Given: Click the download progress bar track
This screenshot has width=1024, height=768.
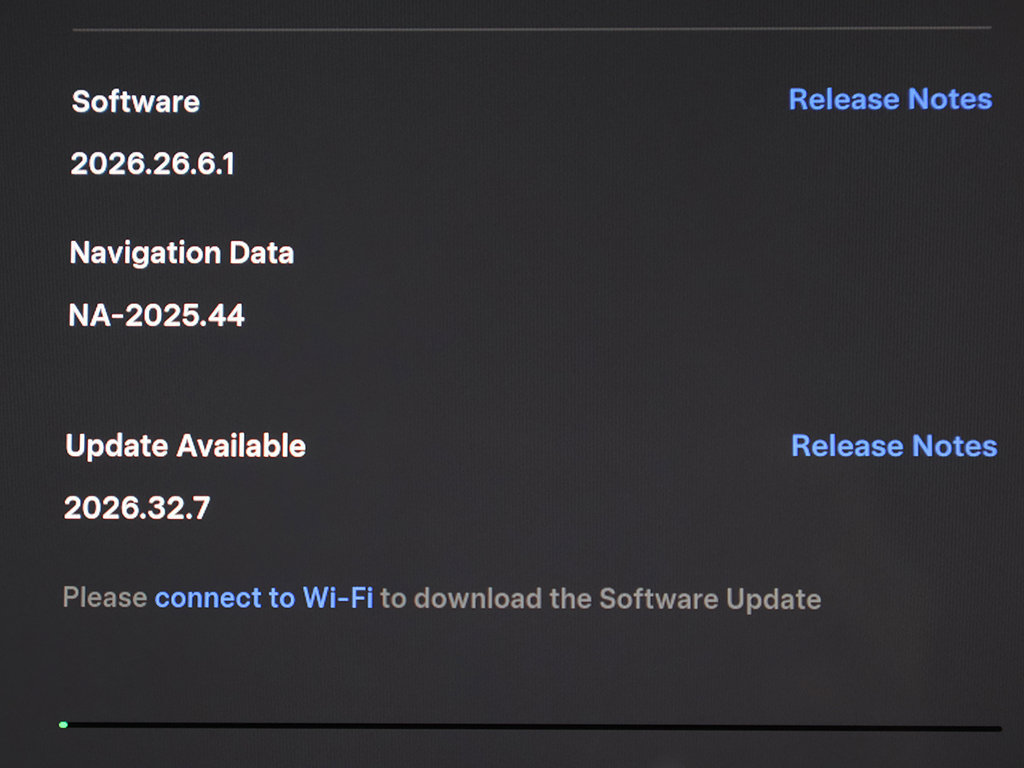Looking at the screenshot, I should tap(530, 726).
